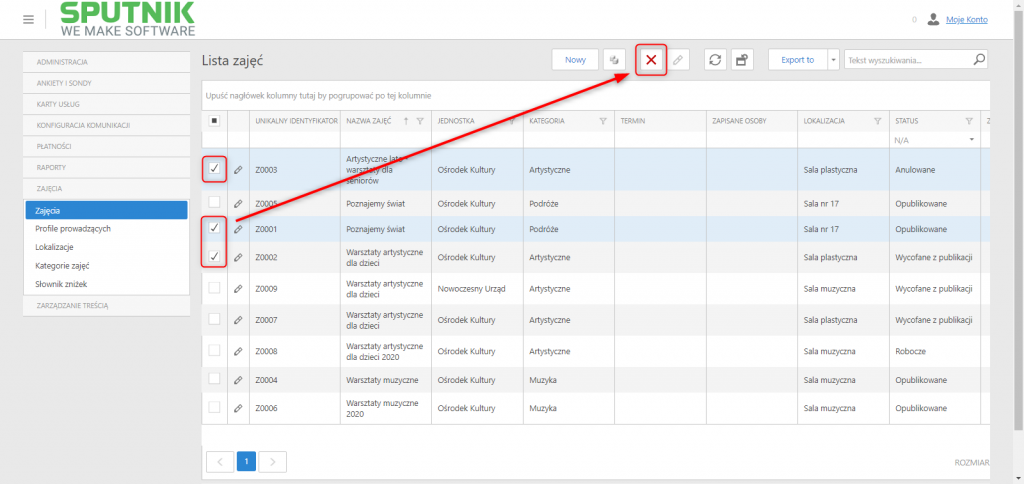Screen dimensions: 1024x484
Task: Expand the Administracja sidebar section
Action: 106,62
